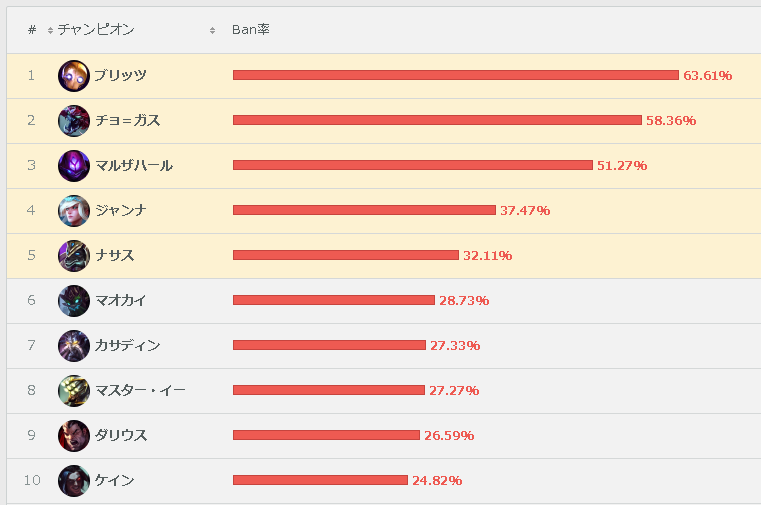Open the ブリッツ champion name link
The height and width of the screenshot is (505, 761).
[x=120, y=76]
